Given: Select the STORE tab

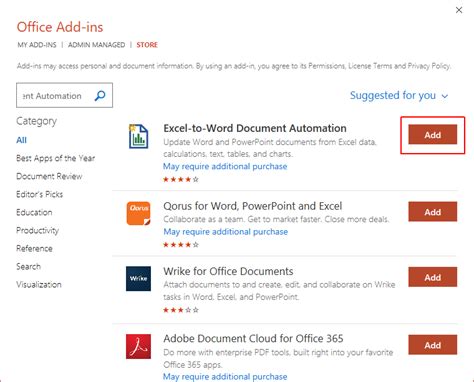Looking at the screenshot, I should coord(147,45).
